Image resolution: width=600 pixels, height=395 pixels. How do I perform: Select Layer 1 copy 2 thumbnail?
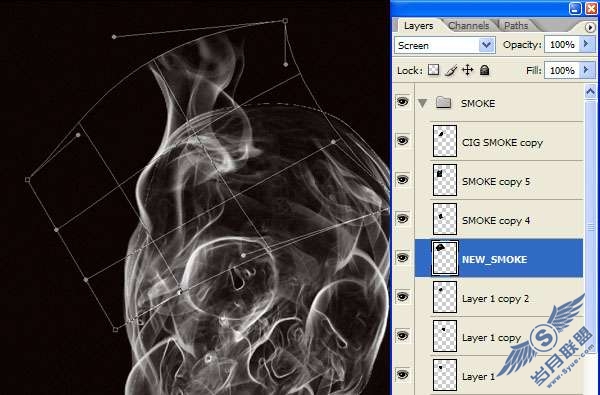pos(445,297)
